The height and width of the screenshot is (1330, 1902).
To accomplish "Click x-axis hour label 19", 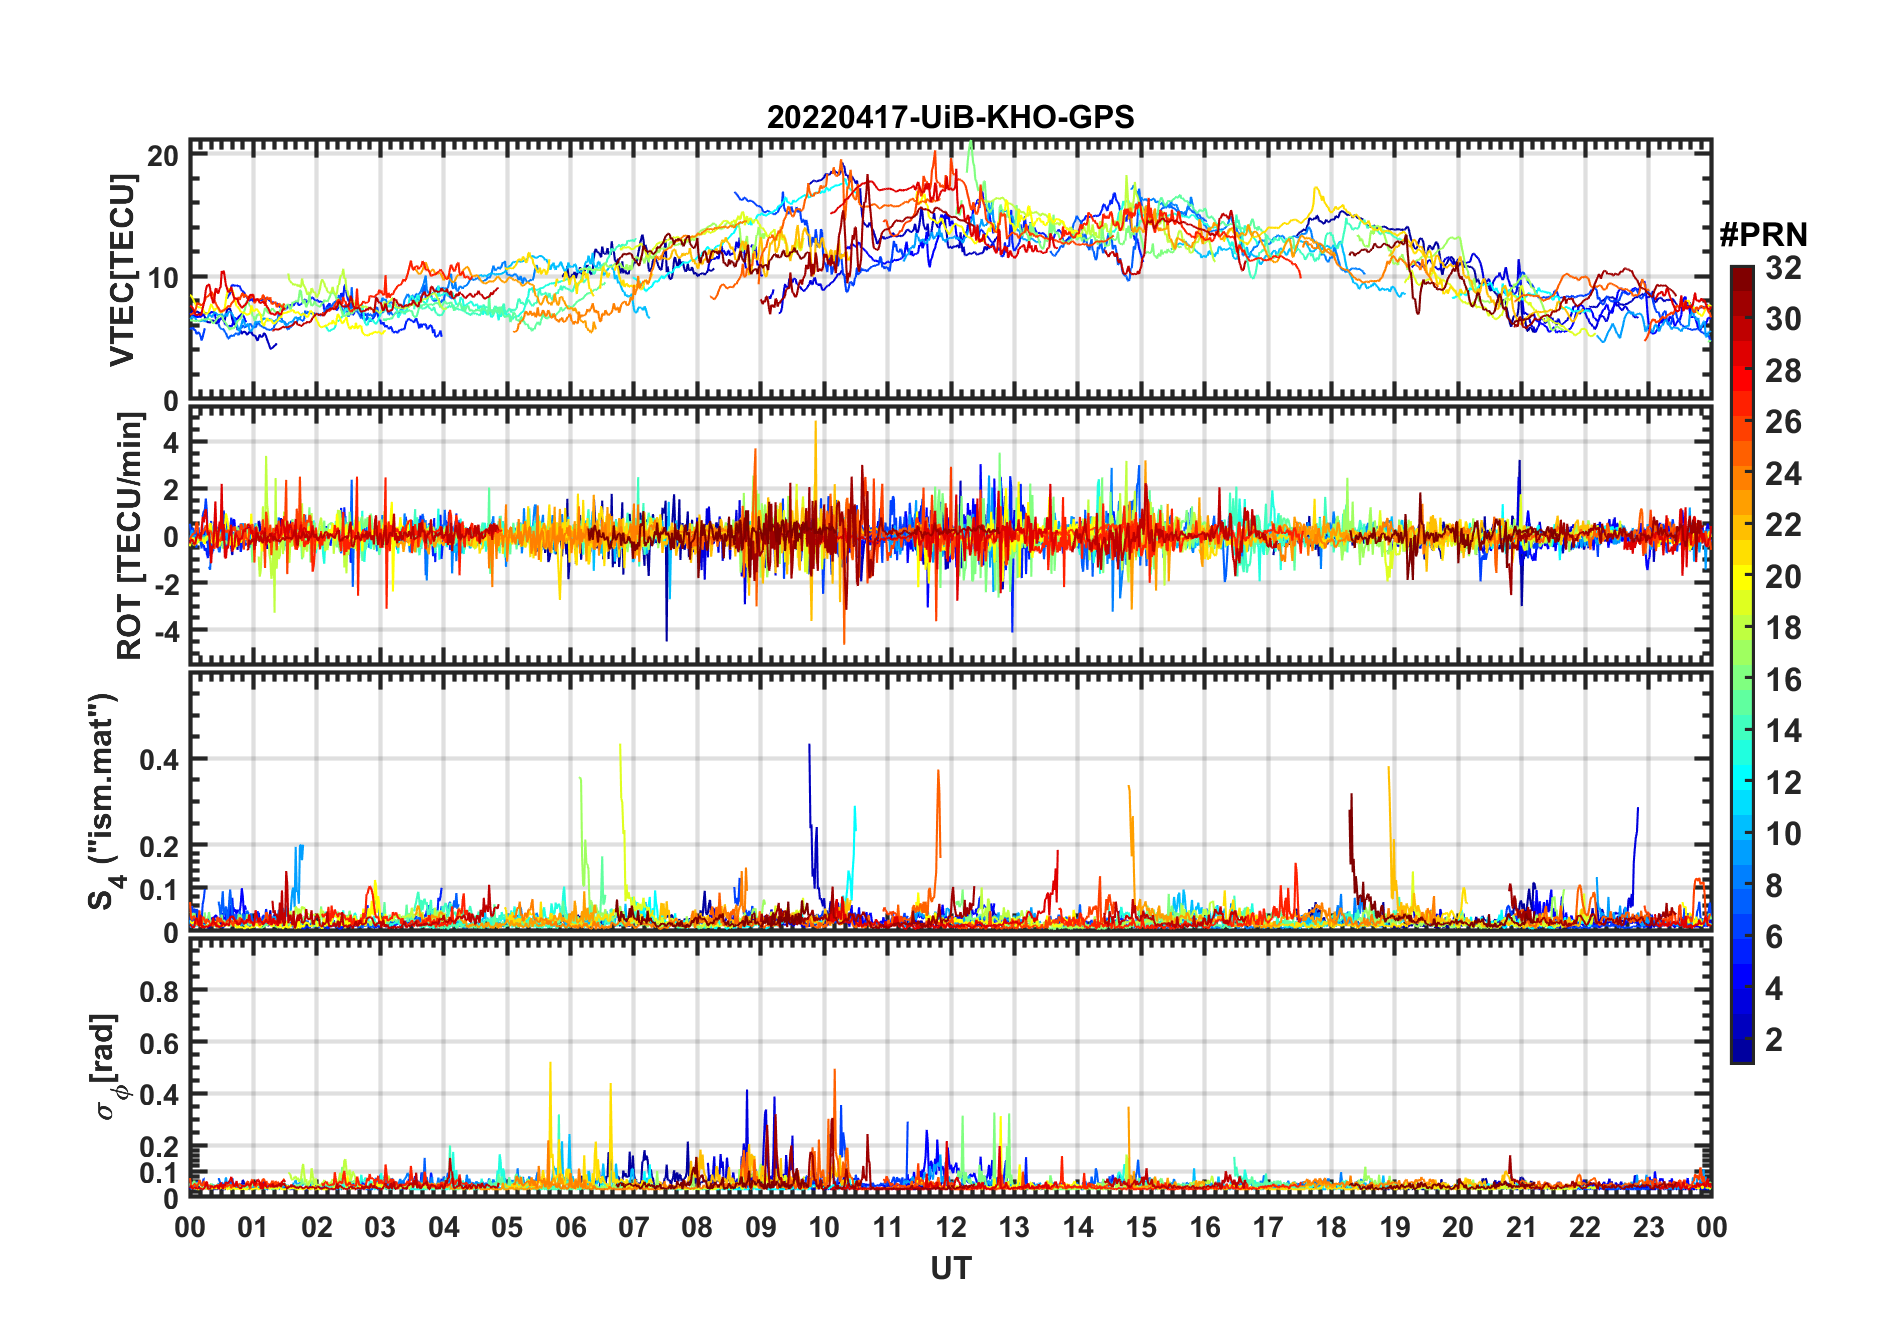I will [x=1395, y=1227].
